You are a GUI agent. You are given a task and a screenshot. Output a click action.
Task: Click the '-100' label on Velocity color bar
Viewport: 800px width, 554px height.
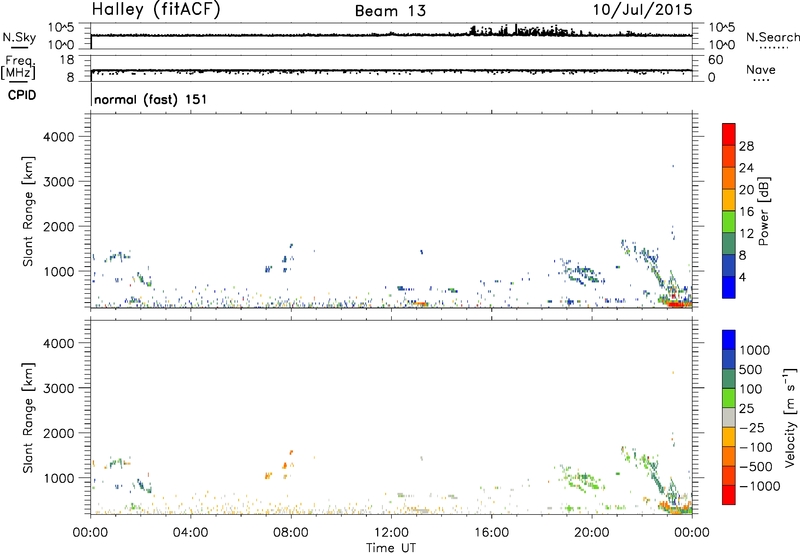[x=756, y=447]
